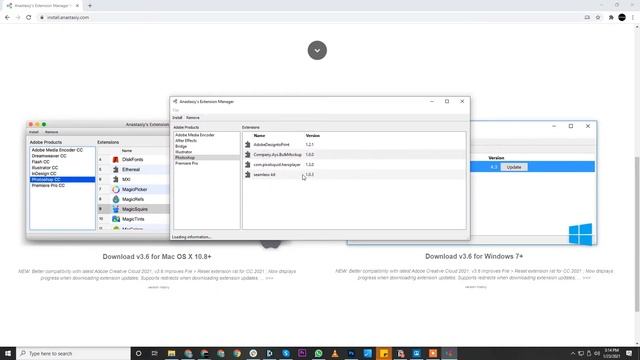640x360 pixels.
Task: Open VLC media player from the taskbar
Action: tap(335, 353)
